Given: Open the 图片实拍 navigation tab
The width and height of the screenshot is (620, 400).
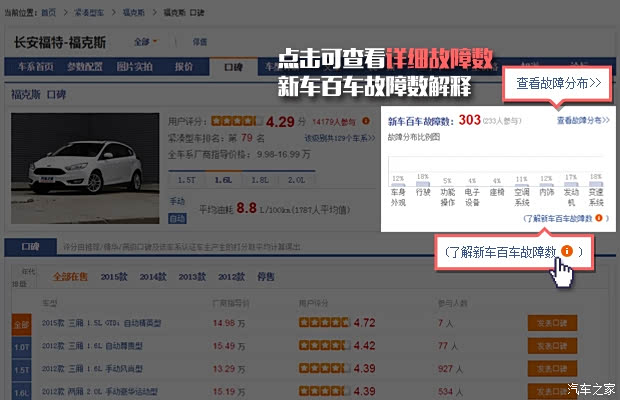Looking at the screenshot, I should pos(134,66).
